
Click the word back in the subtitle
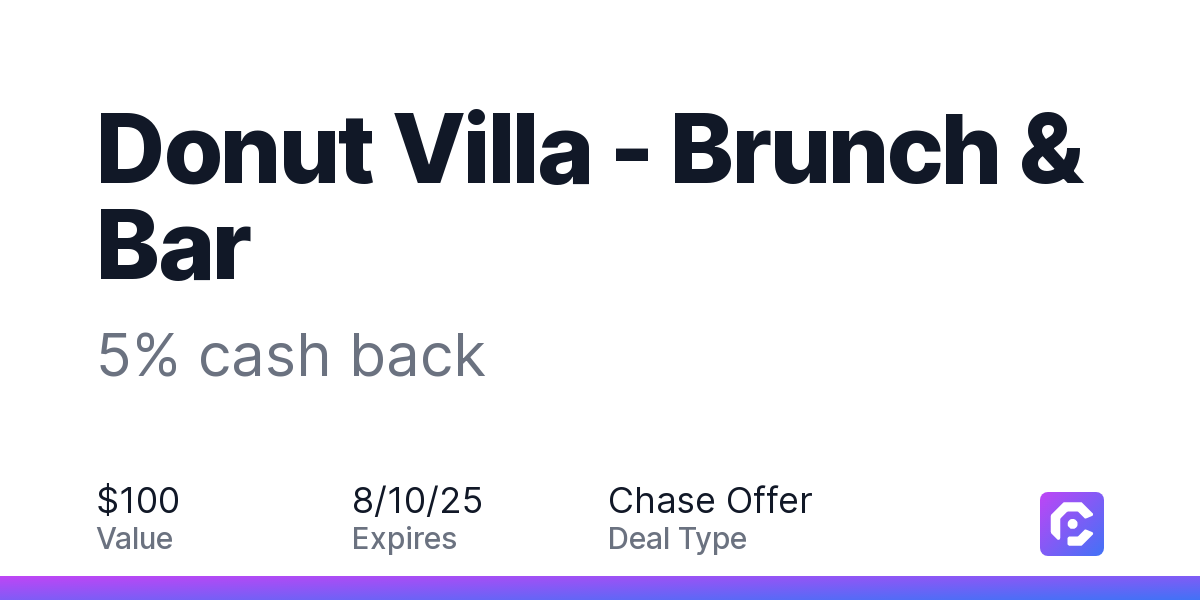tap(417, 355)
